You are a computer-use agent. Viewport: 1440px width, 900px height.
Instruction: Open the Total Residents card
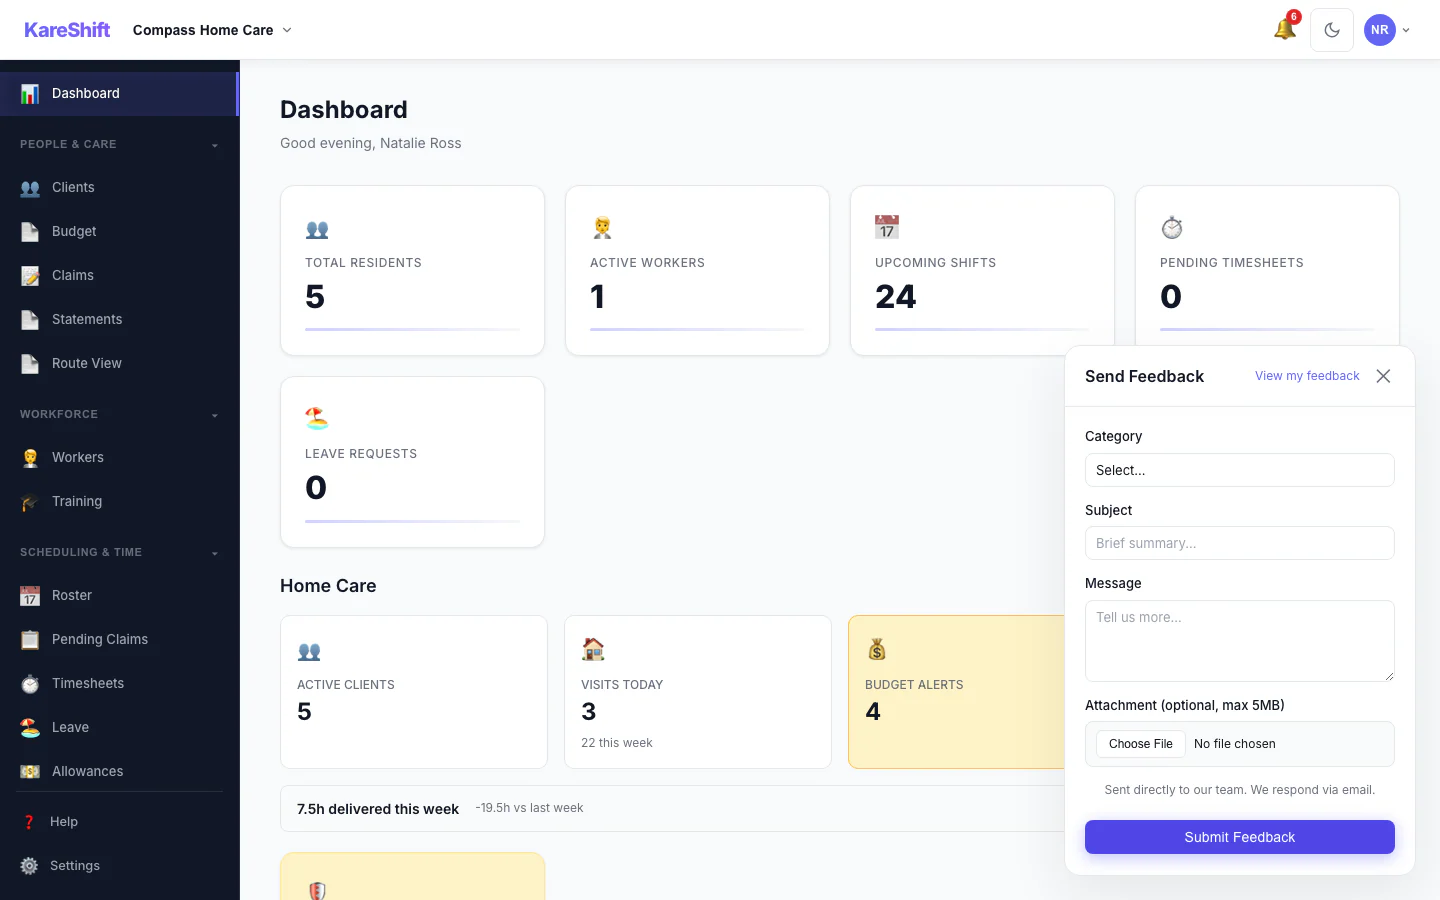(412, 270)
